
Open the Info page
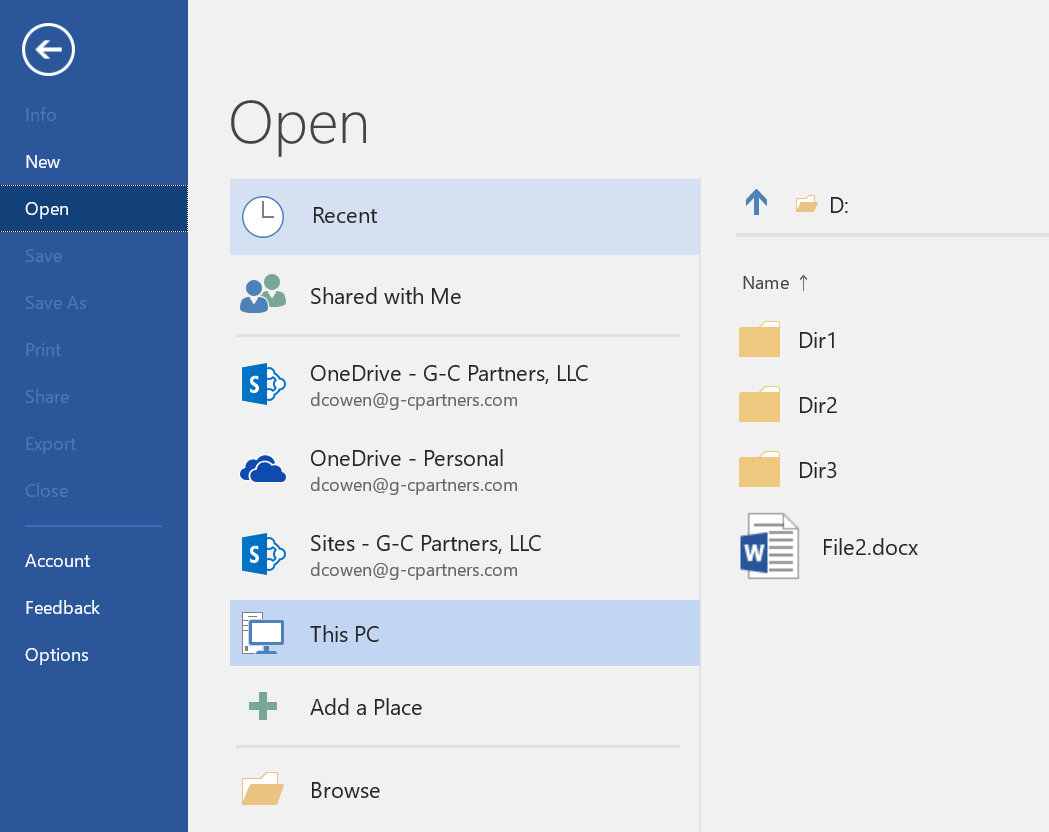(x=41, y=114)
